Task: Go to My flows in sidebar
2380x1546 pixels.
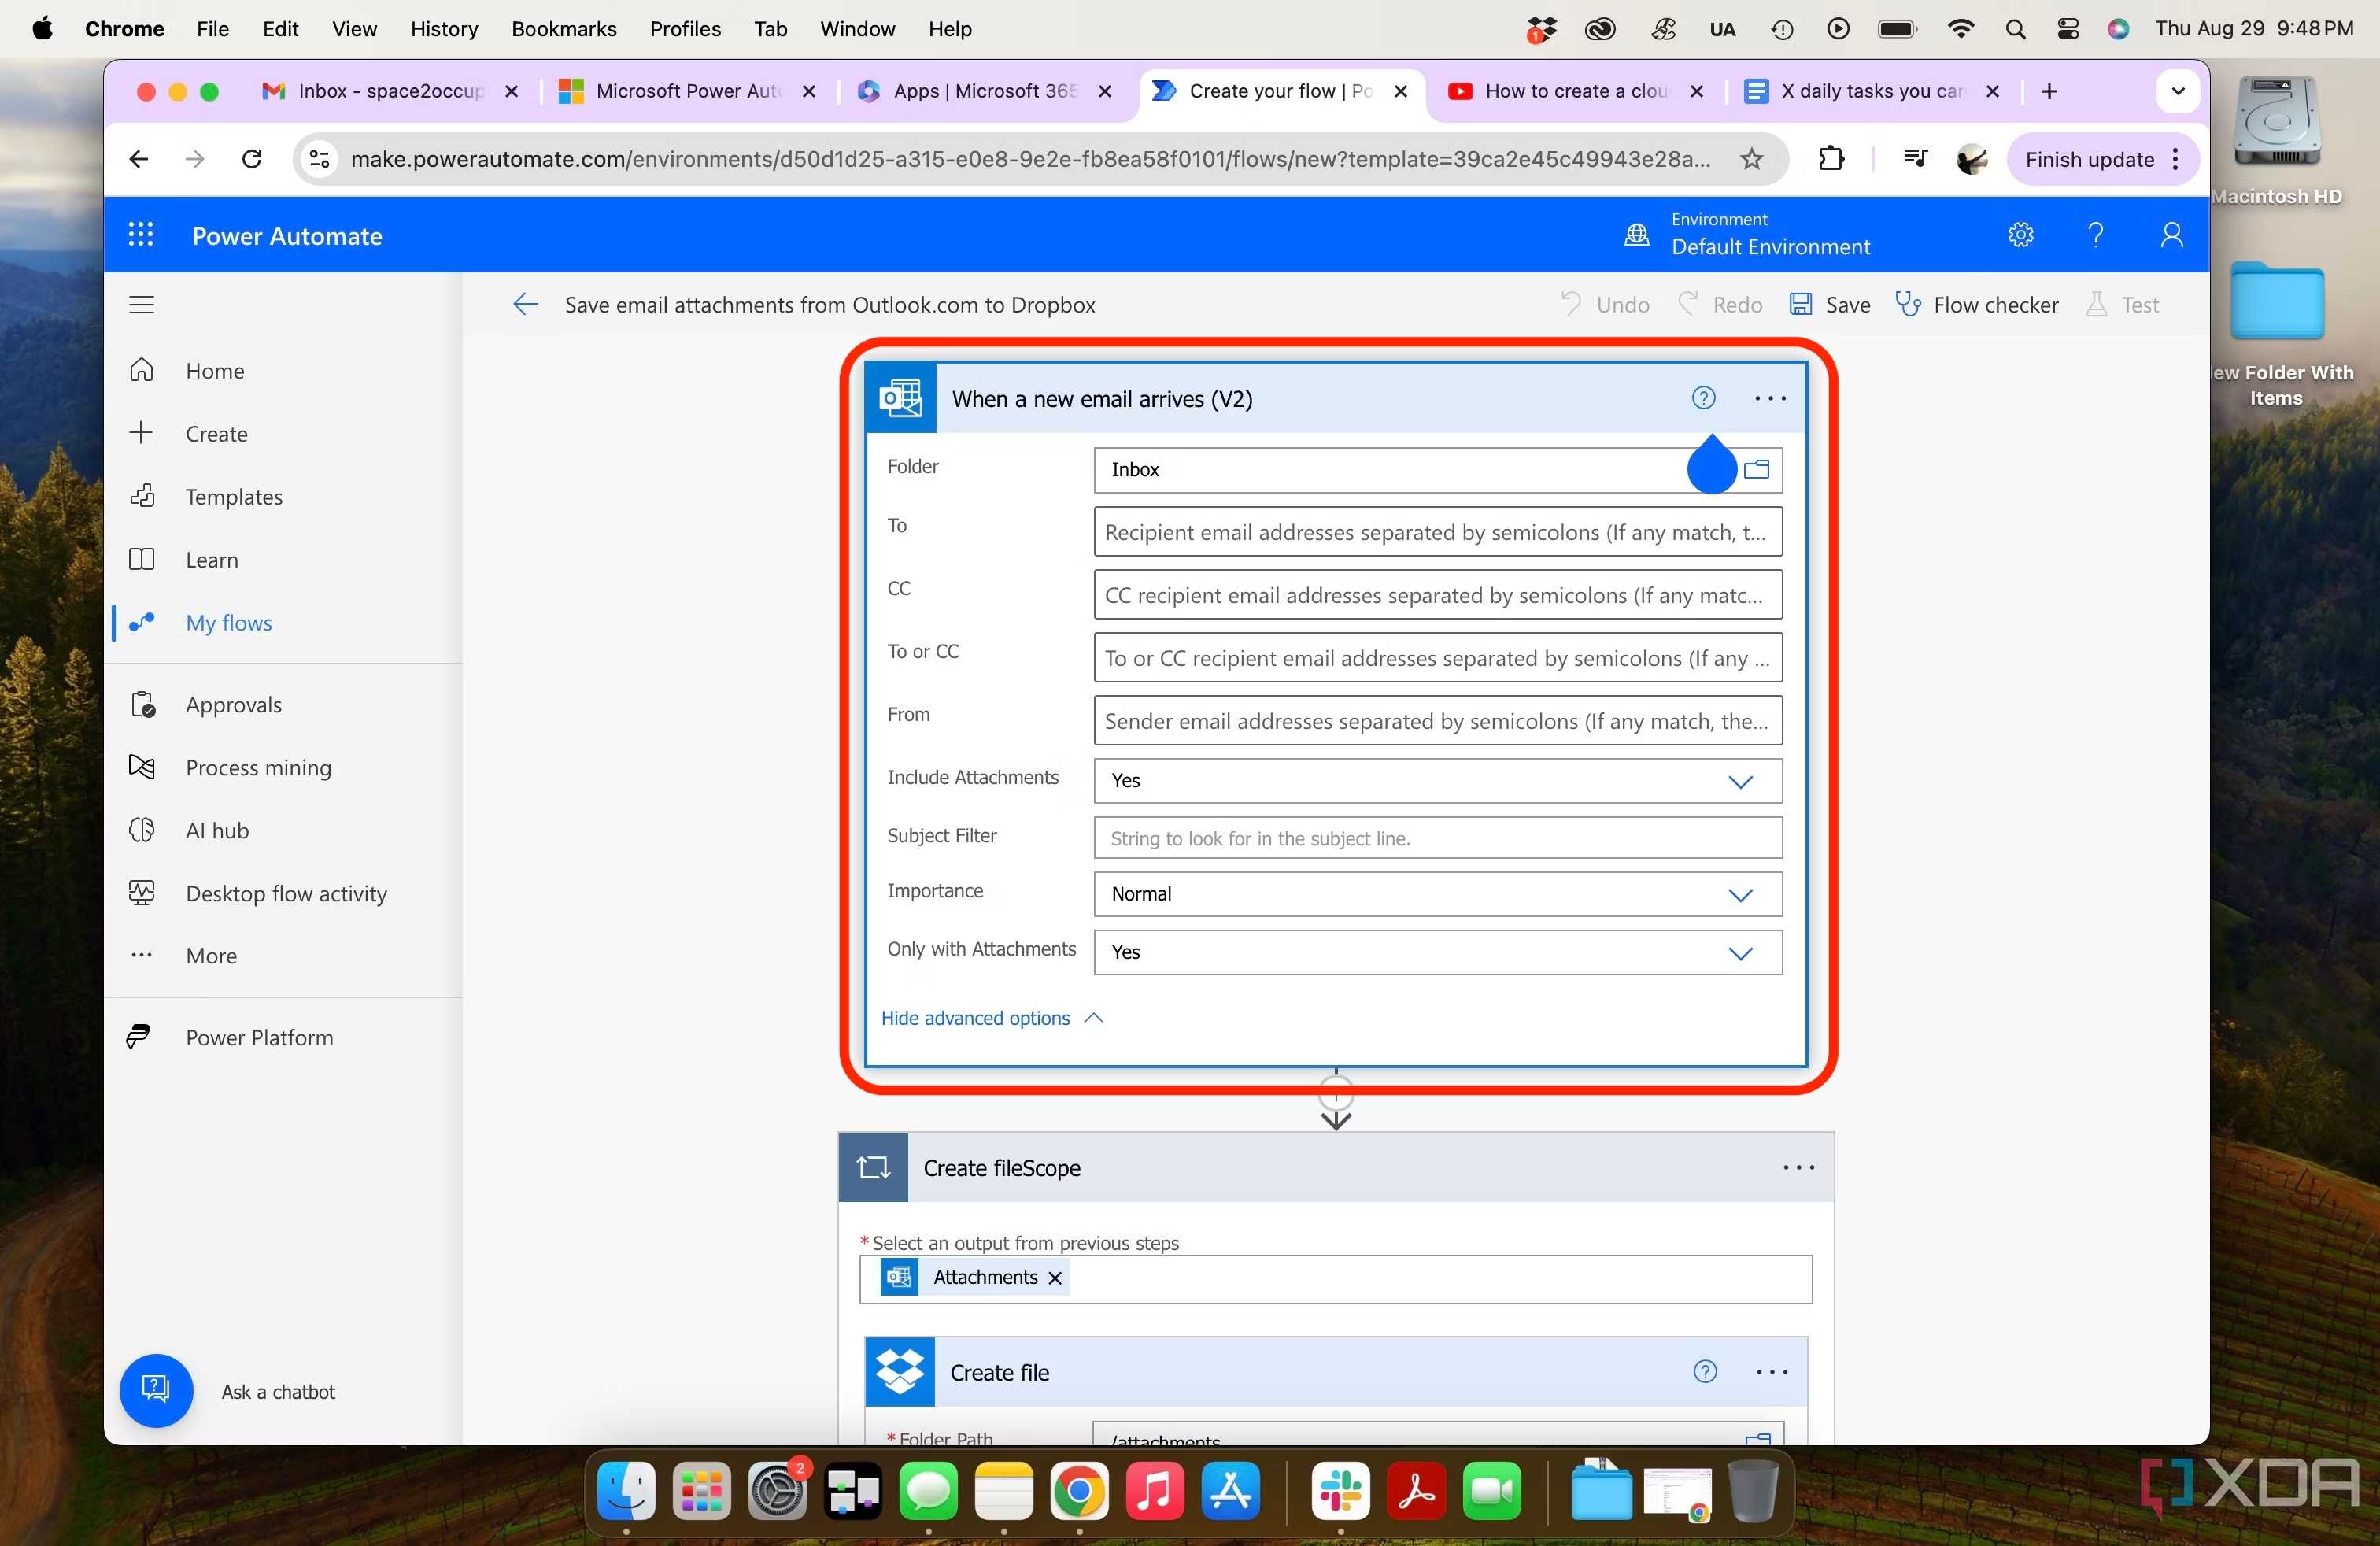Action: pyautogui.click(x=229, y=623)
